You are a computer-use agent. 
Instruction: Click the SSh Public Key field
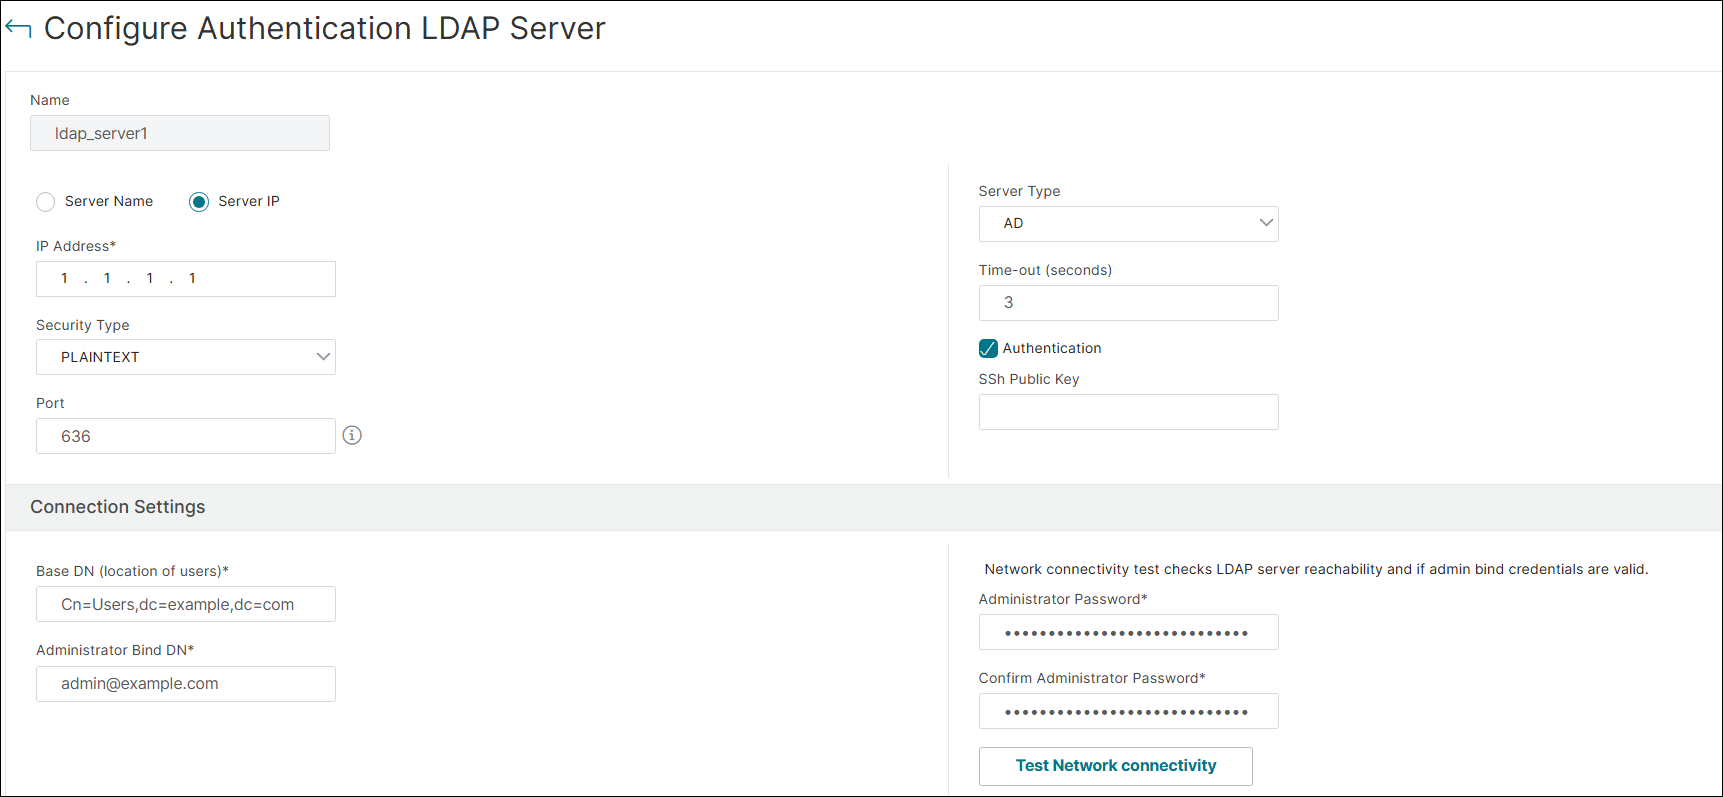click(x=1128, y=412)
